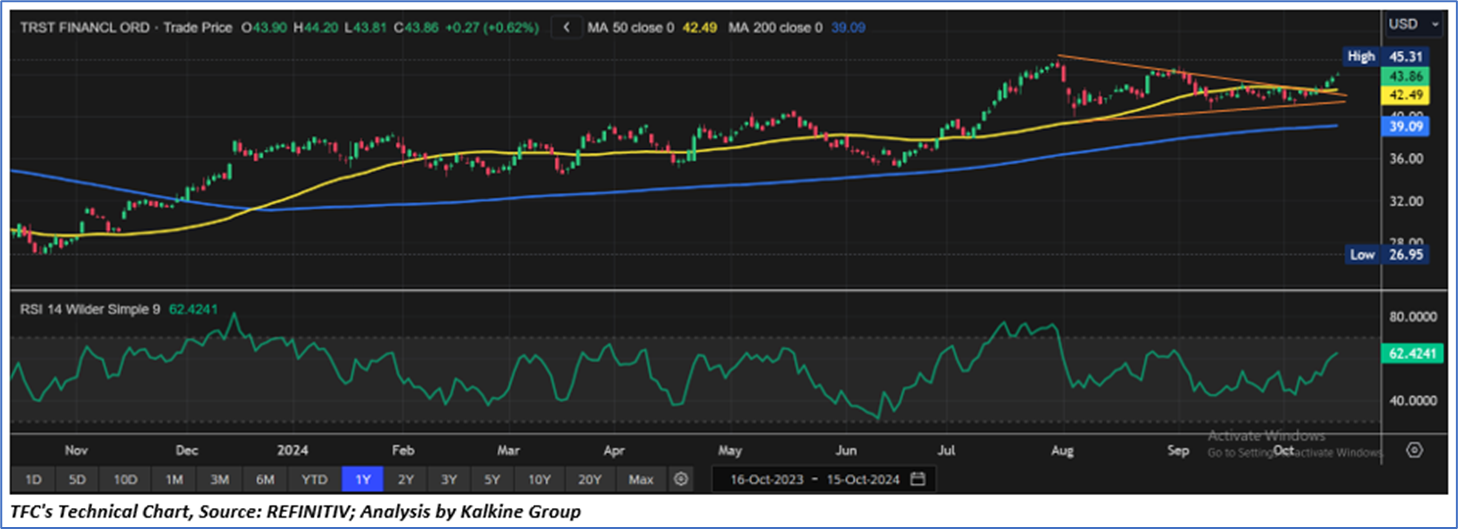Select the 1D time range

pyautogui.click(x=33, y=479)
